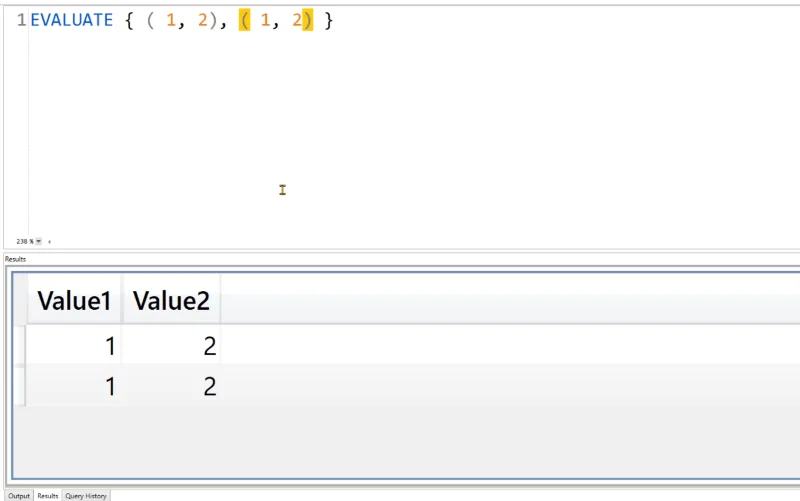
Task: Open the 238 % zoom level dropdown
Action: click(x=38, y=241)
